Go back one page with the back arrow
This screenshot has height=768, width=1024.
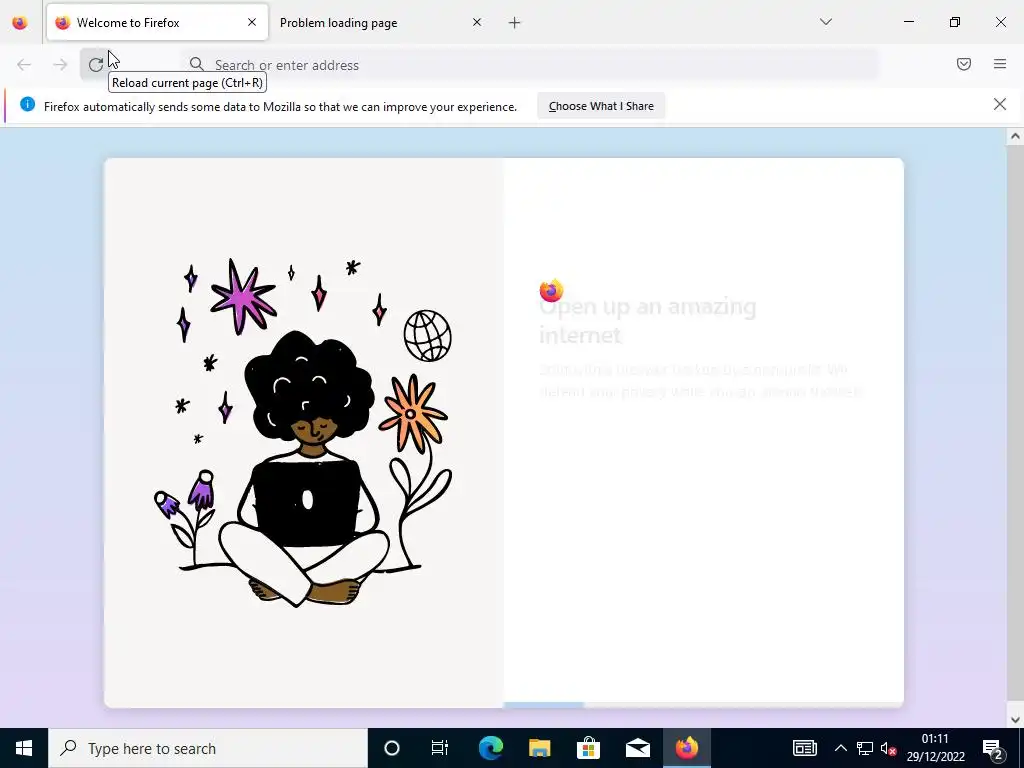click(24, 65)
